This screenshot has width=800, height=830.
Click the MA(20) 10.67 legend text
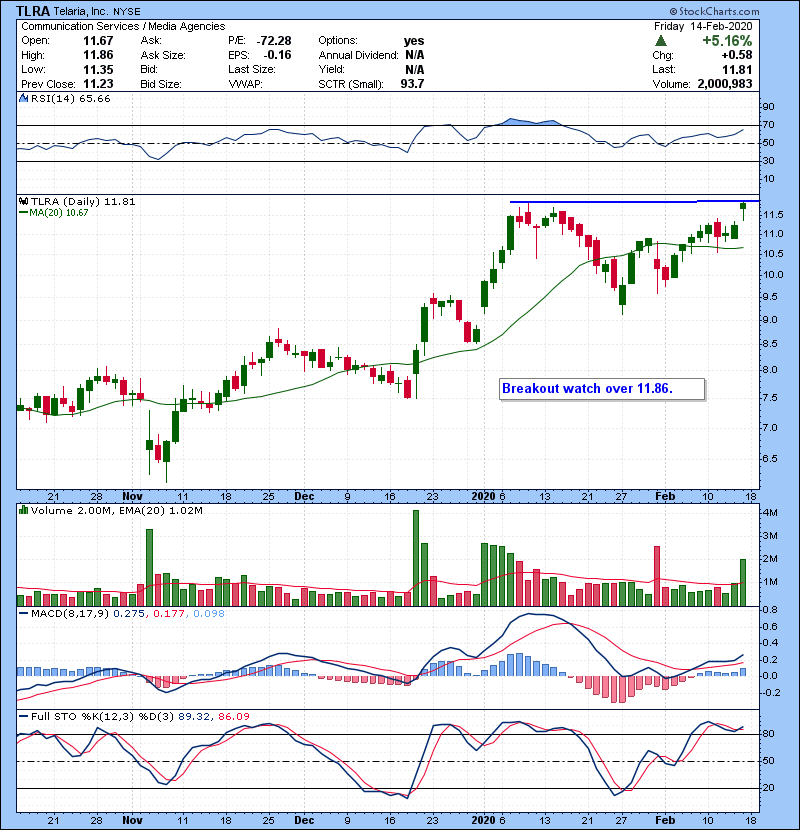[x=59, y=213]
